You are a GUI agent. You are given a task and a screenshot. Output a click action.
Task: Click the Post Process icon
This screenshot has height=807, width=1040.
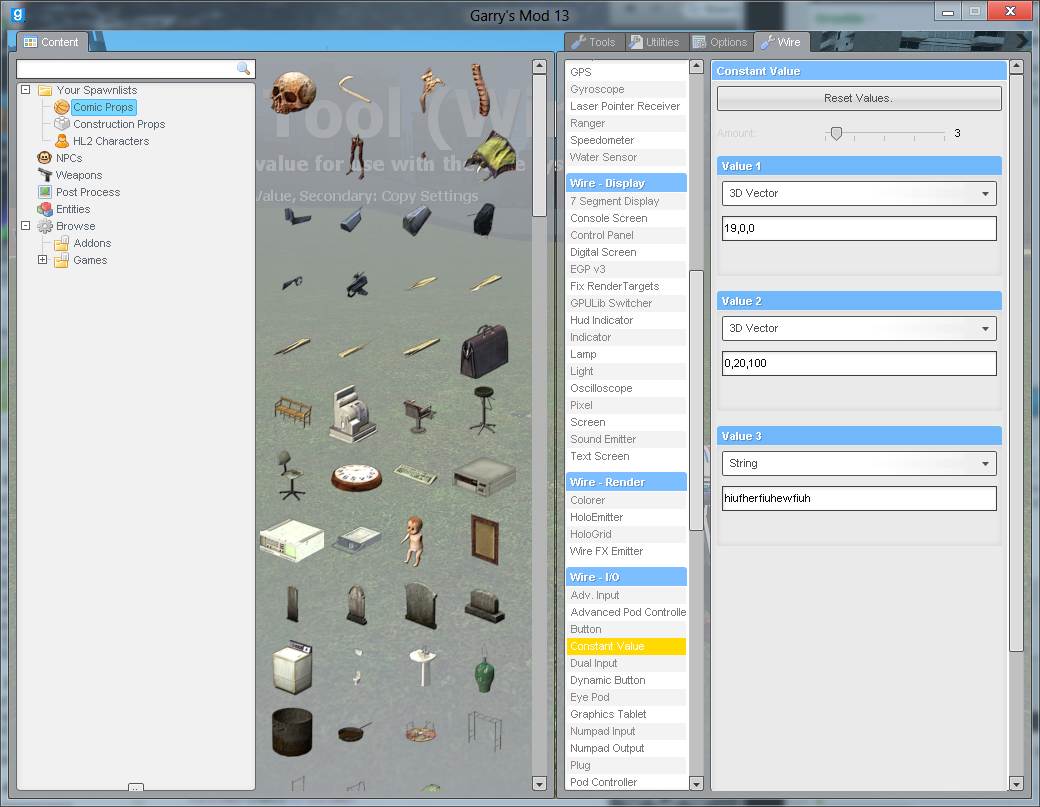(45, 192)
